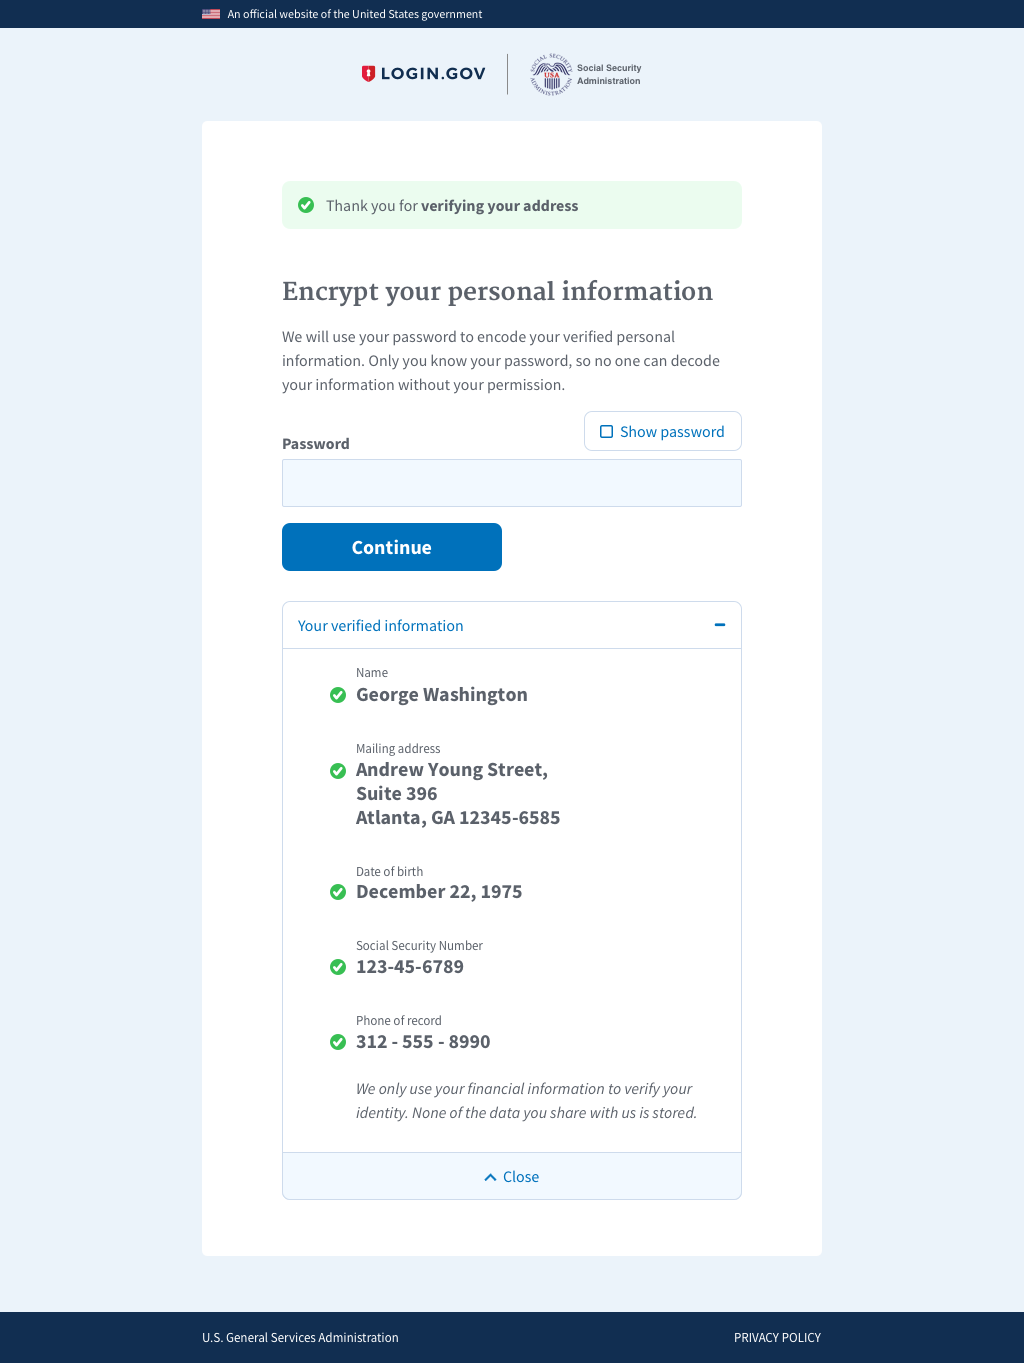Screen dimensions: 1024x1363
Task: Click the U.S. General Services Administration link
Action: pyautogui.click(x=300, y=1338)
